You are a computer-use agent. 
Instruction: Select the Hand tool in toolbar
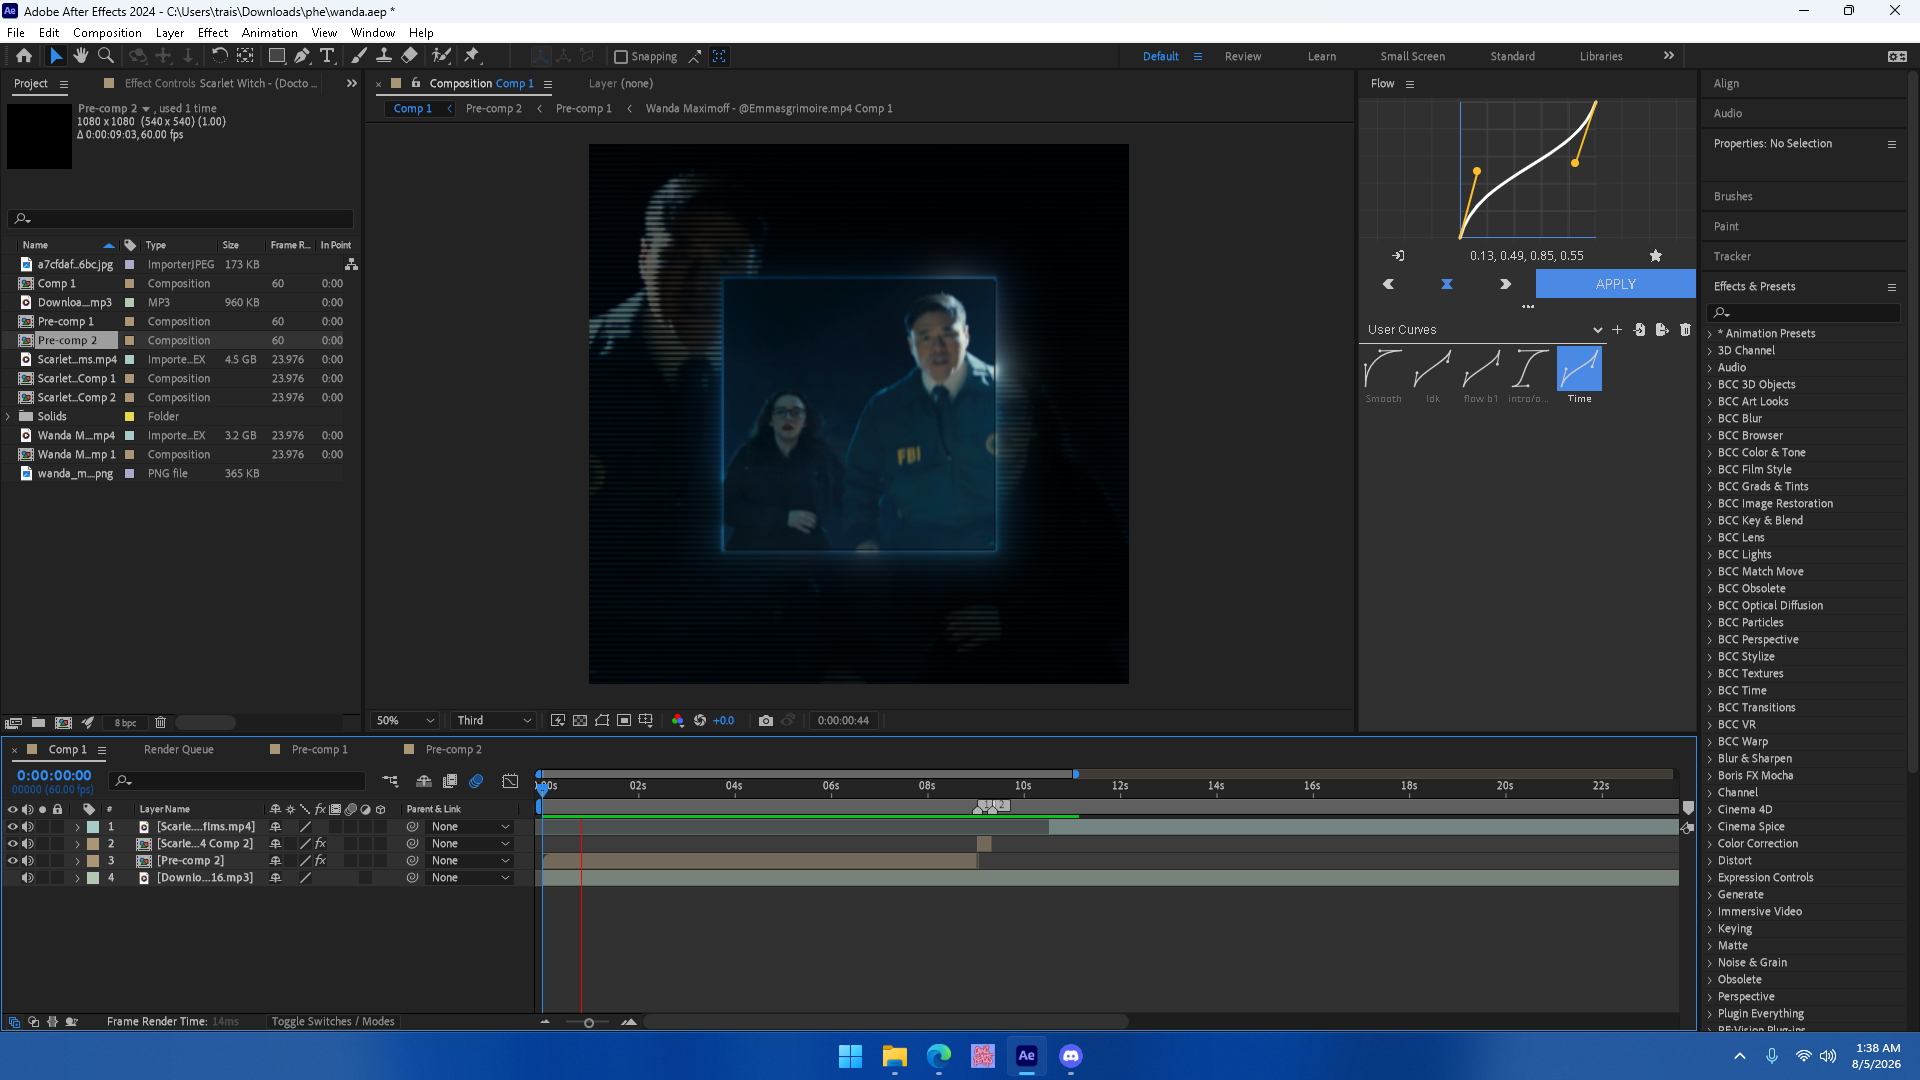click(81, 56)
